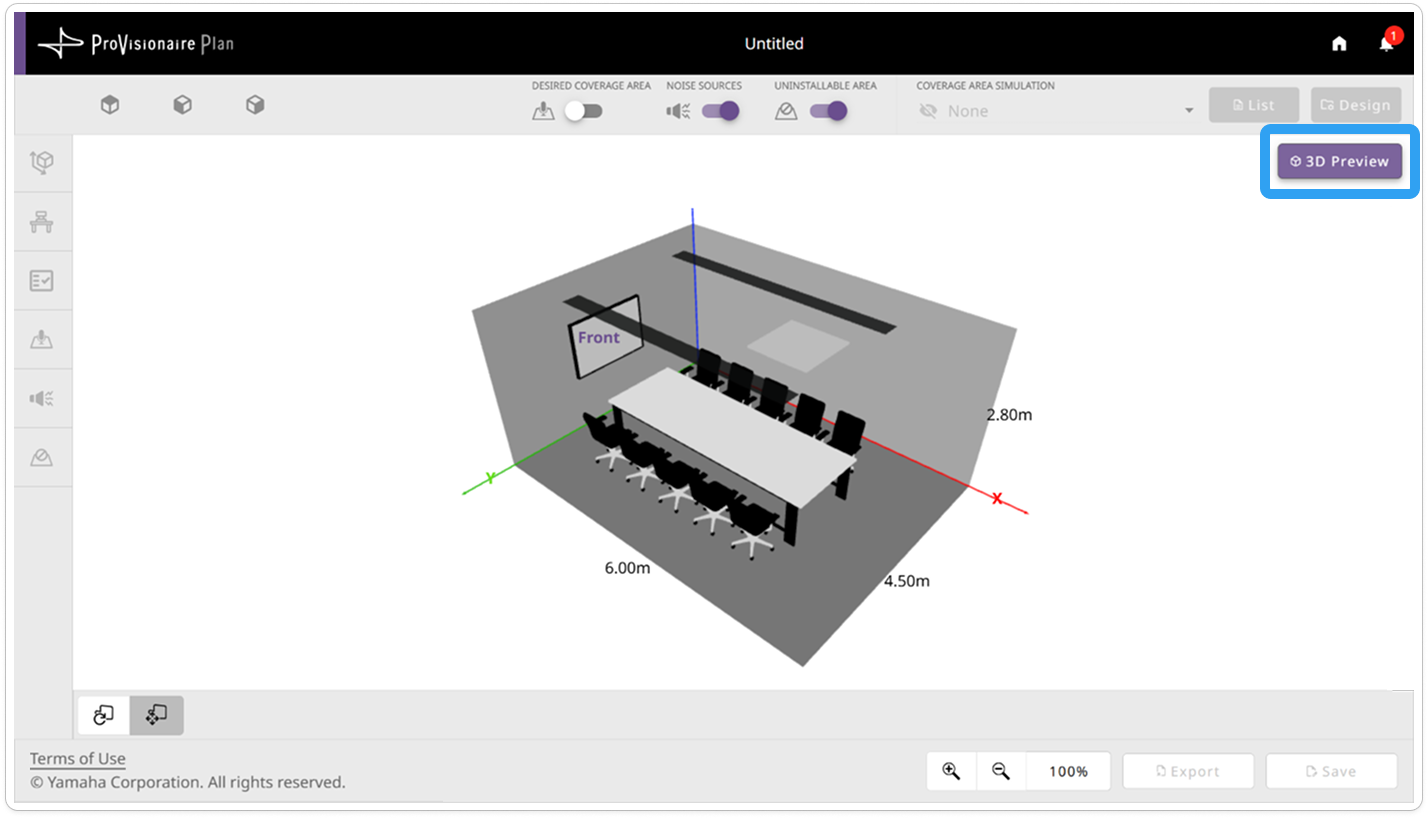The width and height of the screenshot is (1428, 818).
Task: Open the sidebar noise sources speaker tool
Action: pyautogui.click(x=42, y=399)
